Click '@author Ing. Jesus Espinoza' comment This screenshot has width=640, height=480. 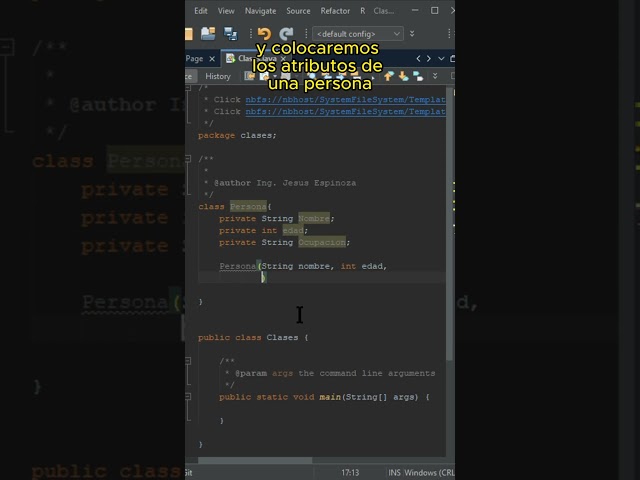coord(285,183)
